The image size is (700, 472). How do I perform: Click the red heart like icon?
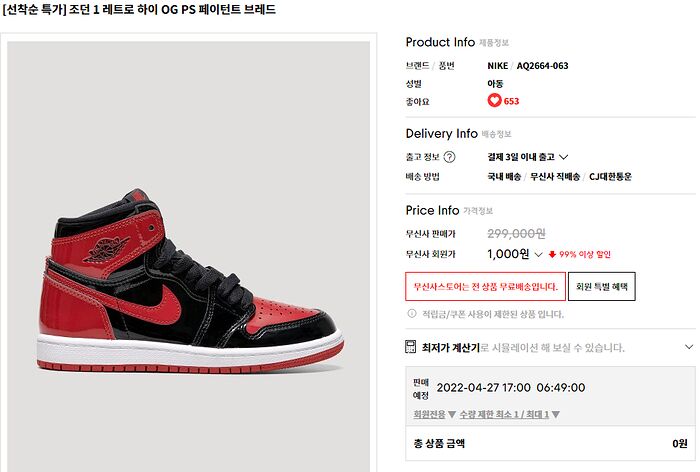click(494, 100)
